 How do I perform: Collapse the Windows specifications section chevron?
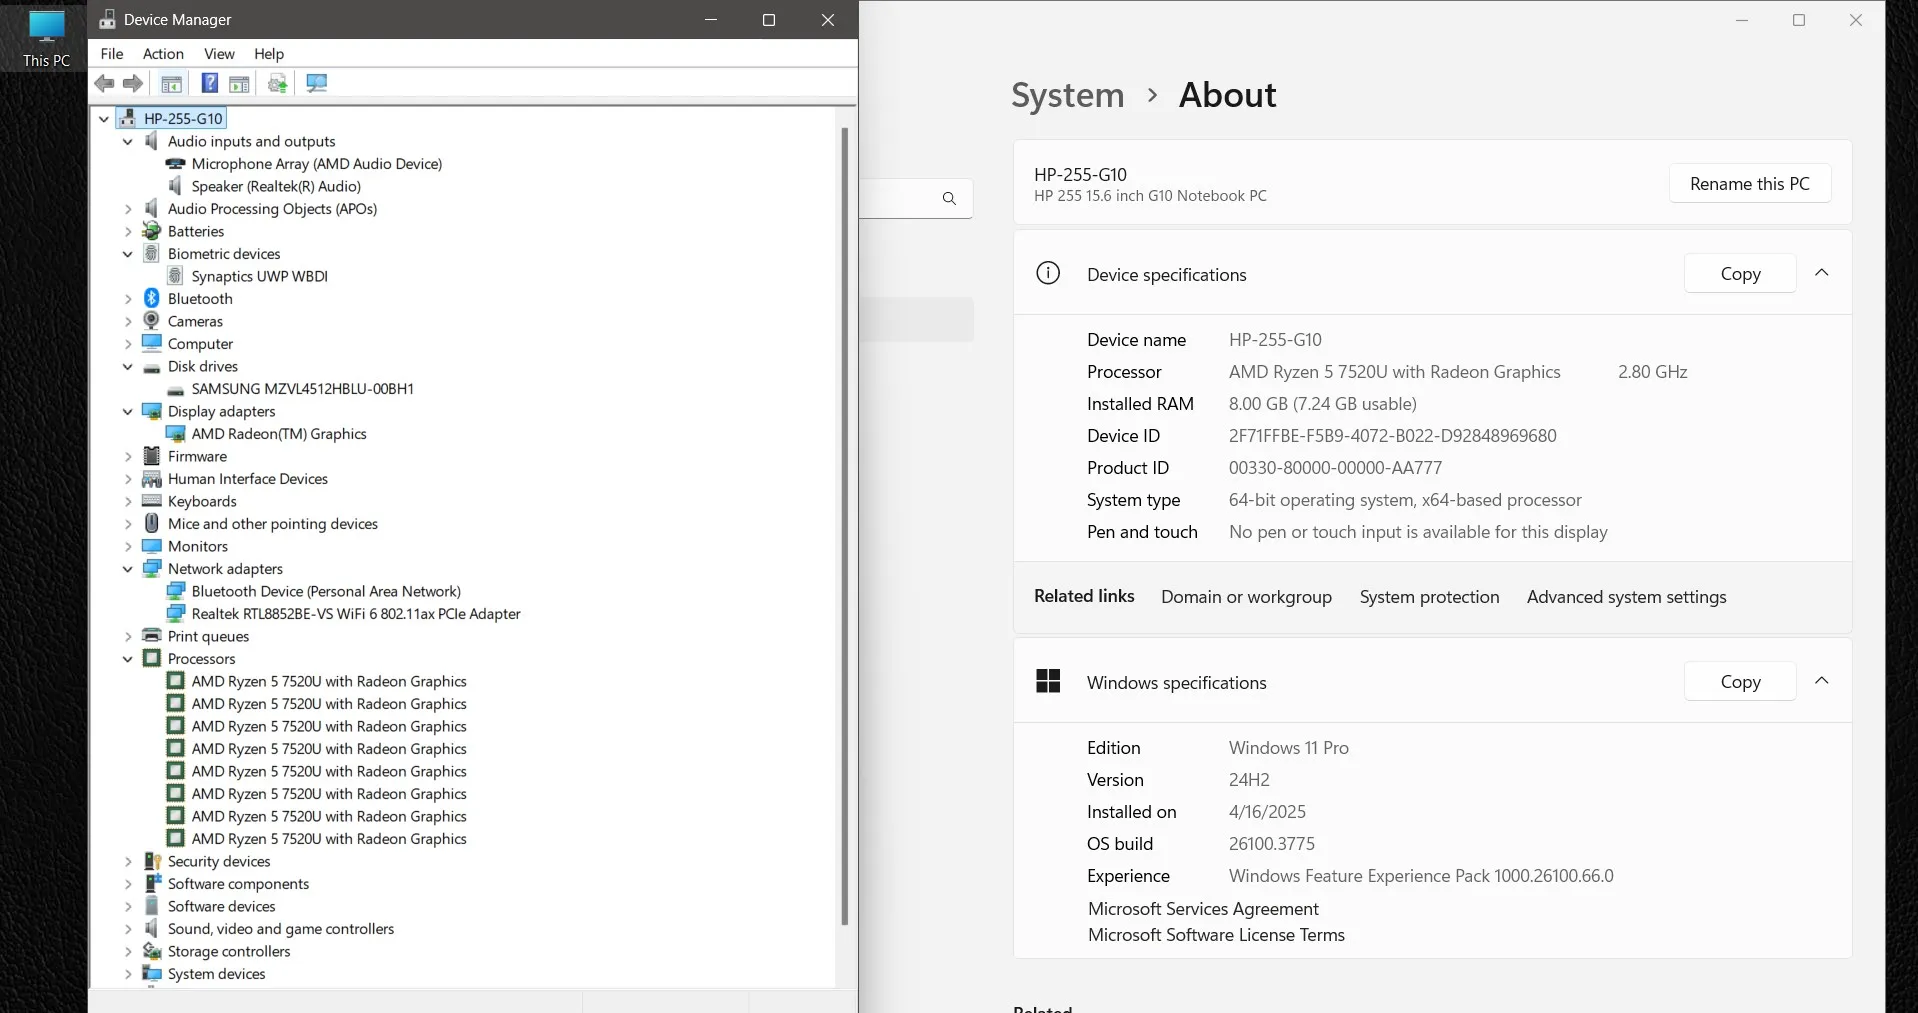coord(1822,681)
